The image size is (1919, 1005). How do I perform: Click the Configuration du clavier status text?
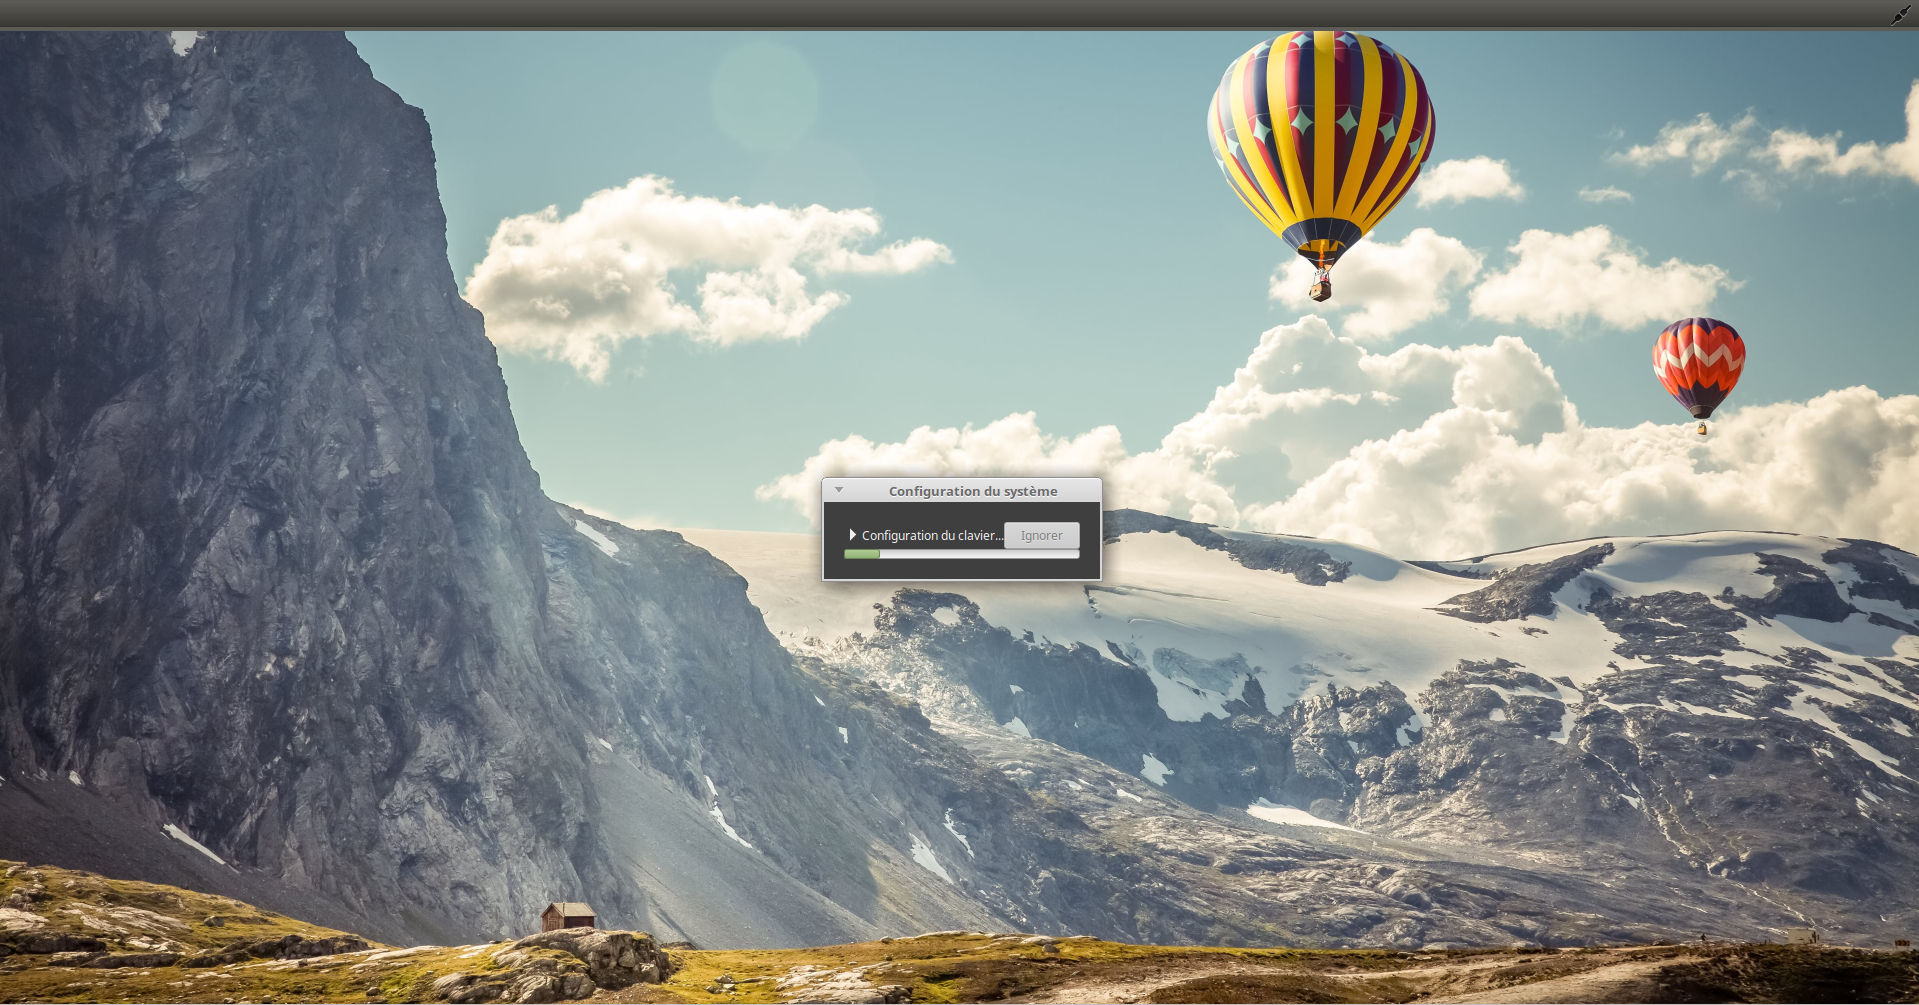click(931, 536)
